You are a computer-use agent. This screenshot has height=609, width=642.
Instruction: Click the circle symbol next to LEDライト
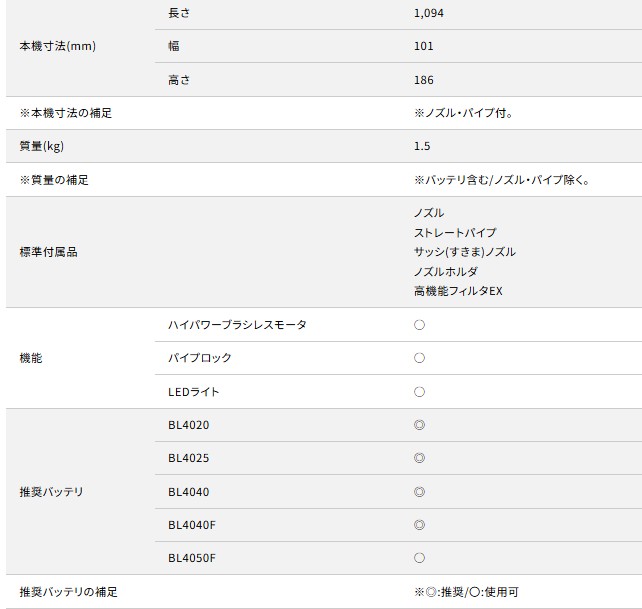tap(419, 392)
